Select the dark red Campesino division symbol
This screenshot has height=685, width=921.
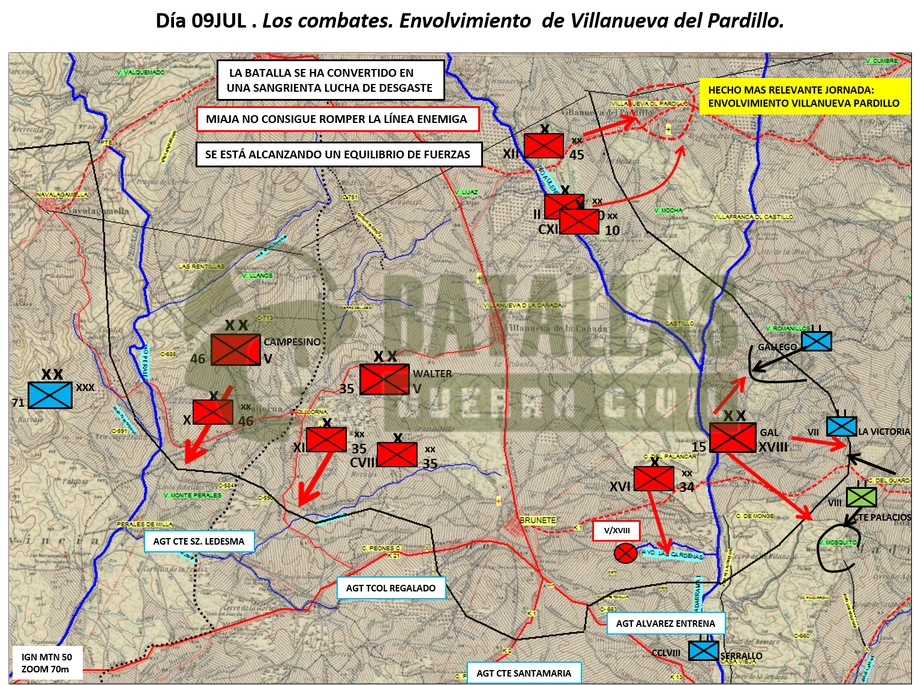pyautogui.click(x=236, y=350)
